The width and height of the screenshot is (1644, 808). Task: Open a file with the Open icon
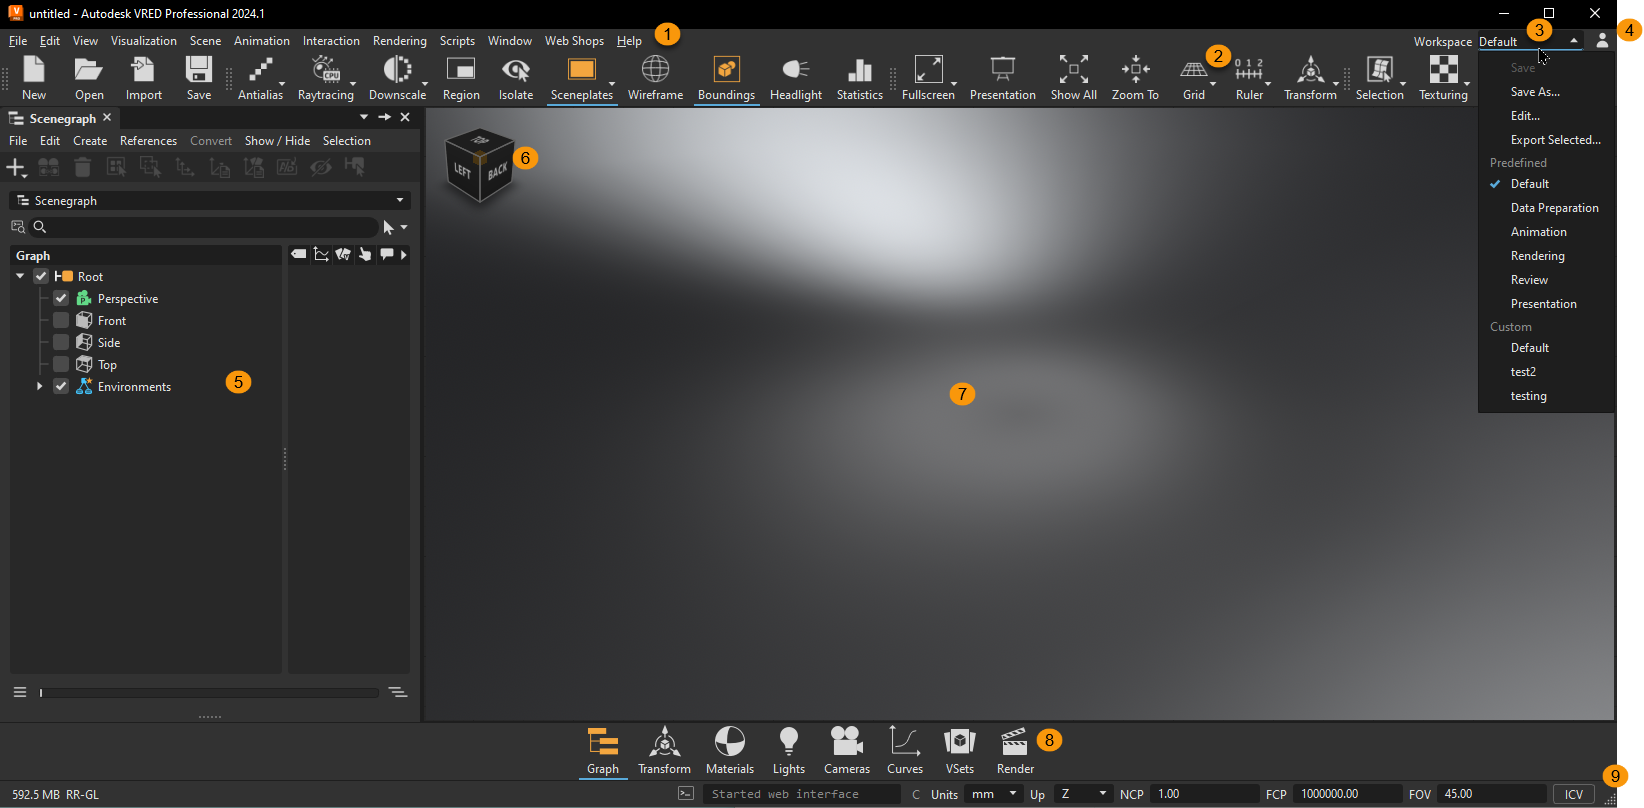click(89, 78)
